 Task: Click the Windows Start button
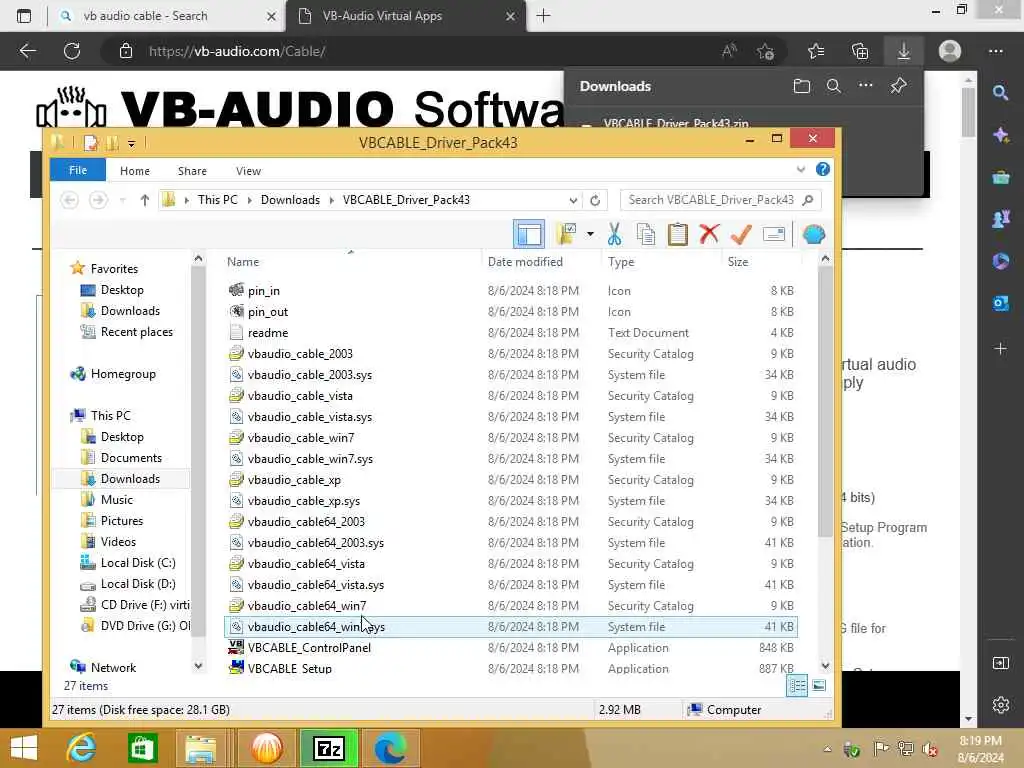pyautogui.click(x=24, y=748)
